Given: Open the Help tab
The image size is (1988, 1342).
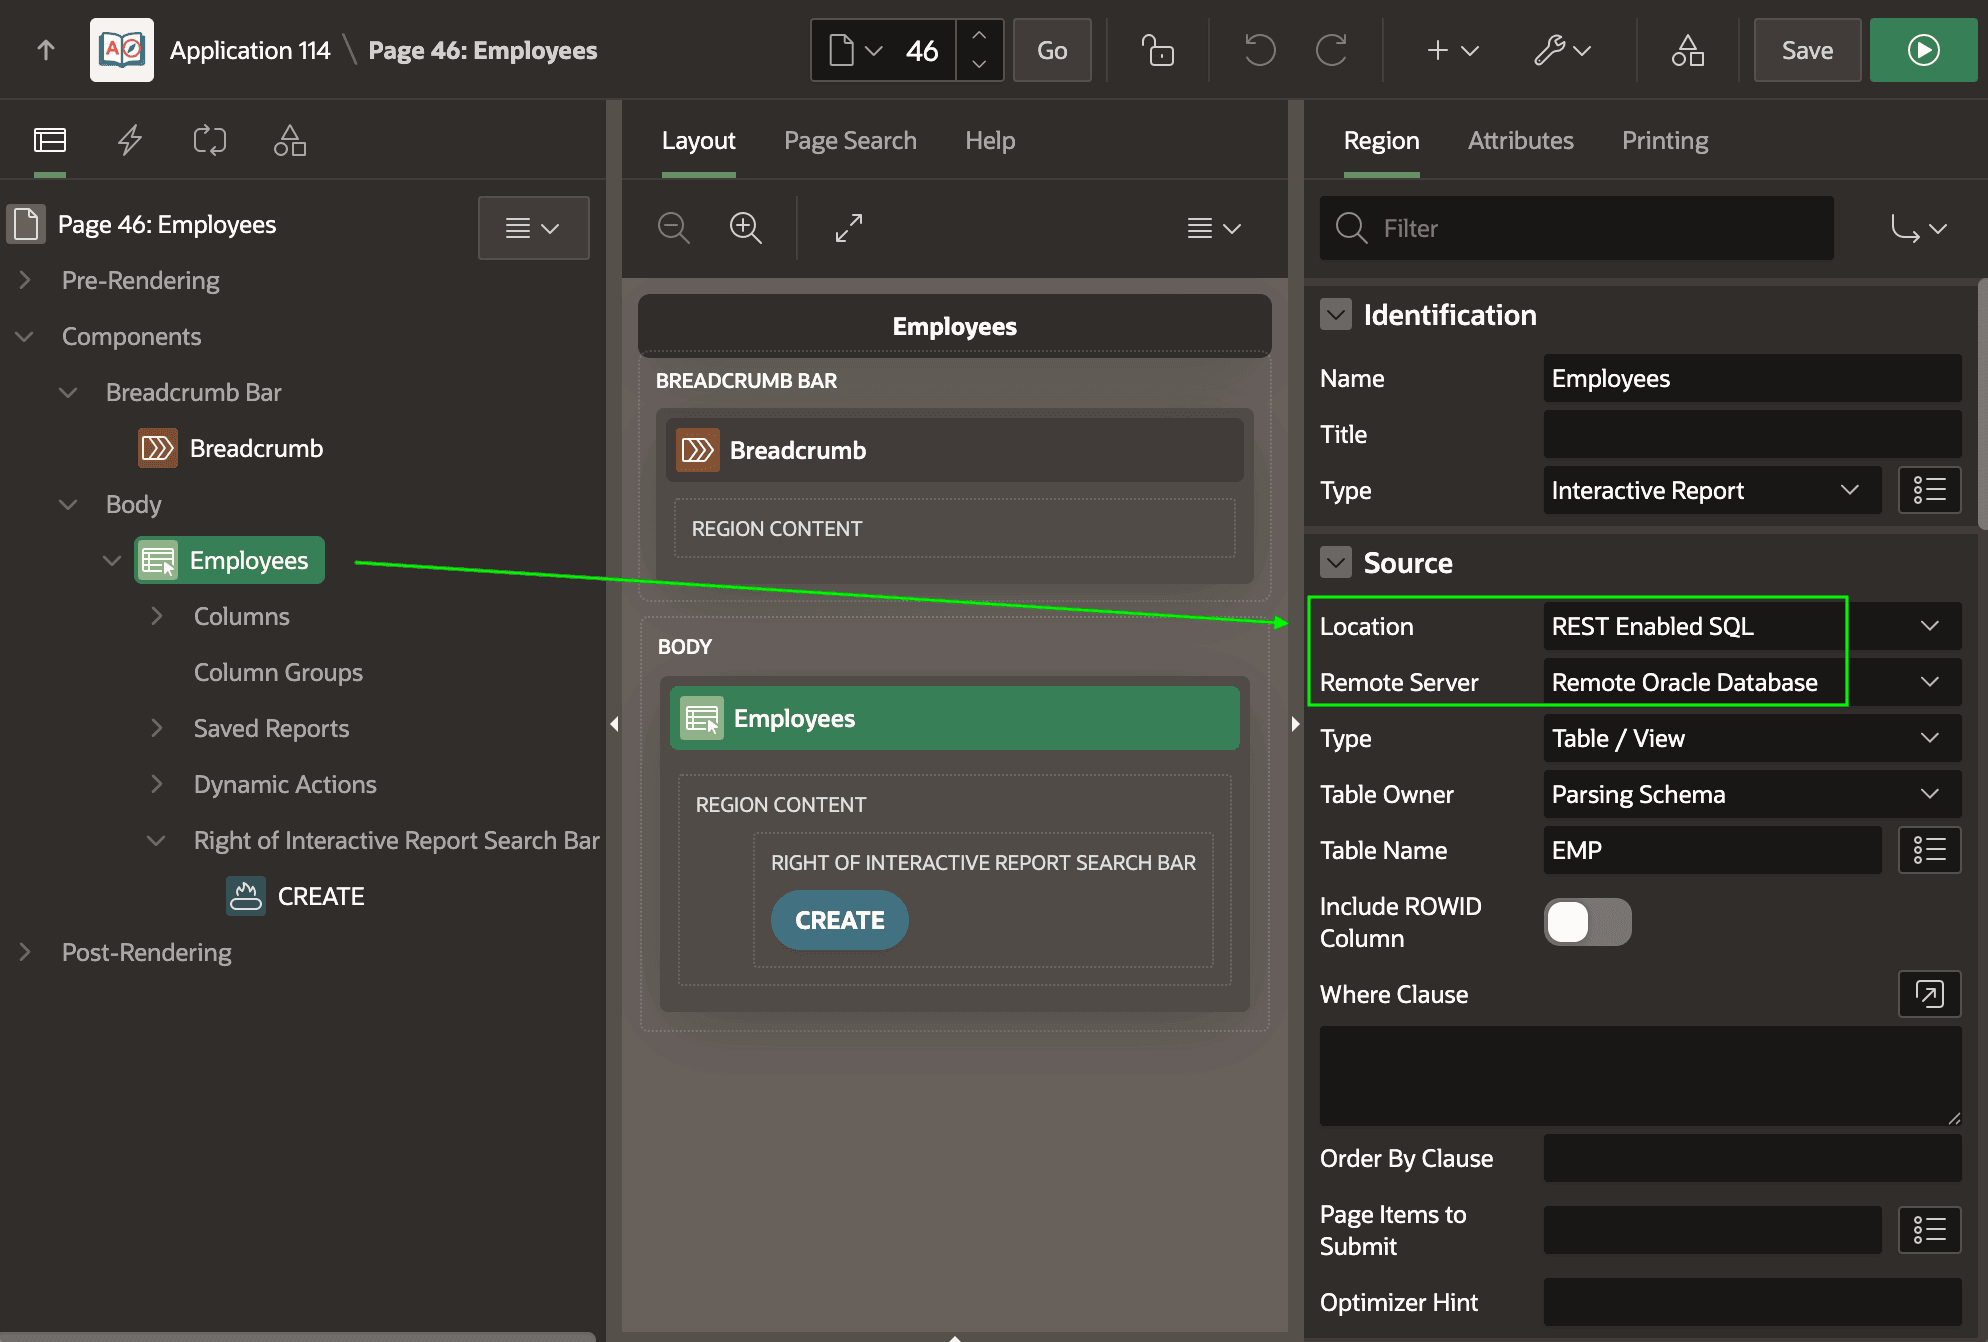Looking at the screenshot, I should click(990, 141).
